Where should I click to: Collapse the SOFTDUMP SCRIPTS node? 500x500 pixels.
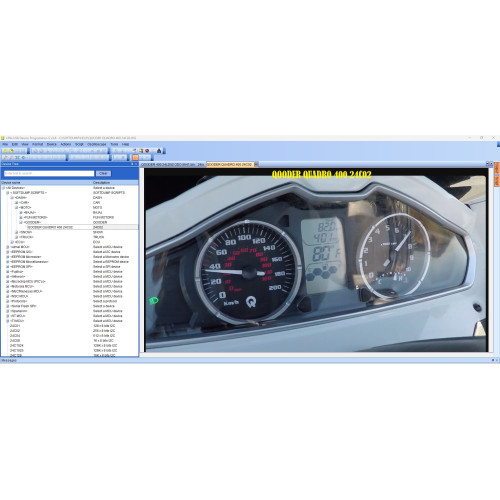(7, 193)
